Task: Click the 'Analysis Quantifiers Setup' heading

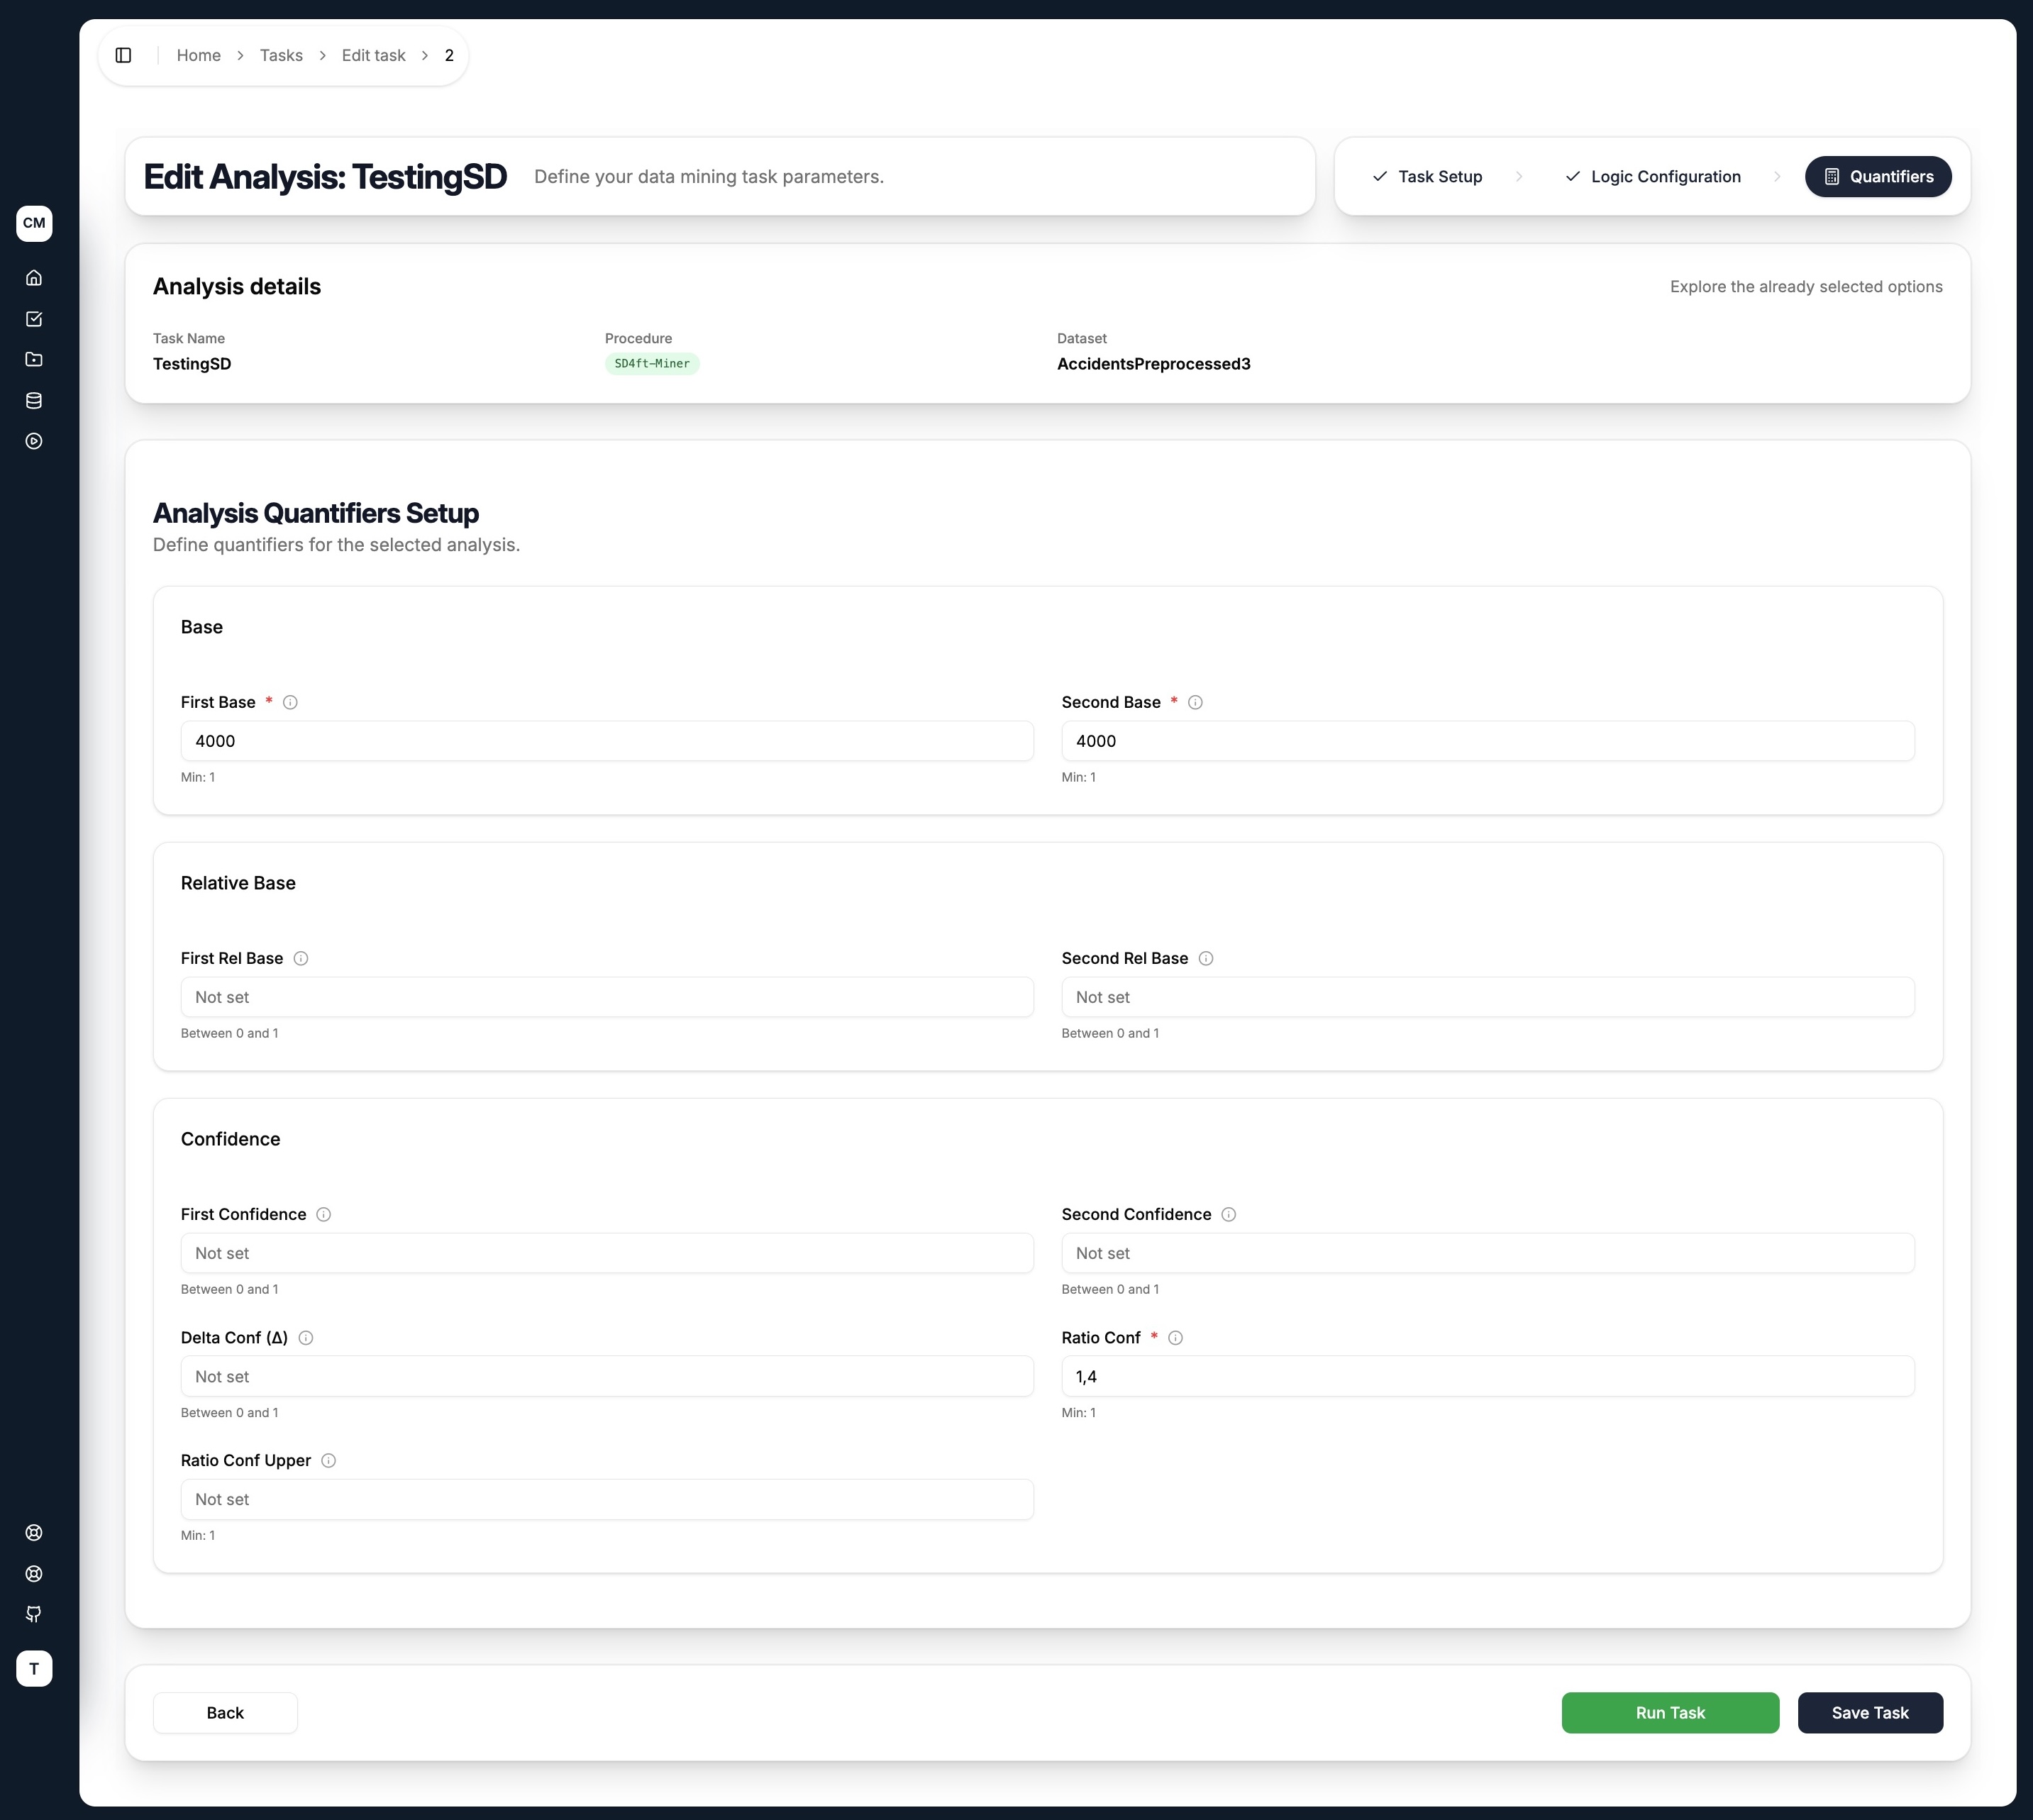Action: pos(316,513)
